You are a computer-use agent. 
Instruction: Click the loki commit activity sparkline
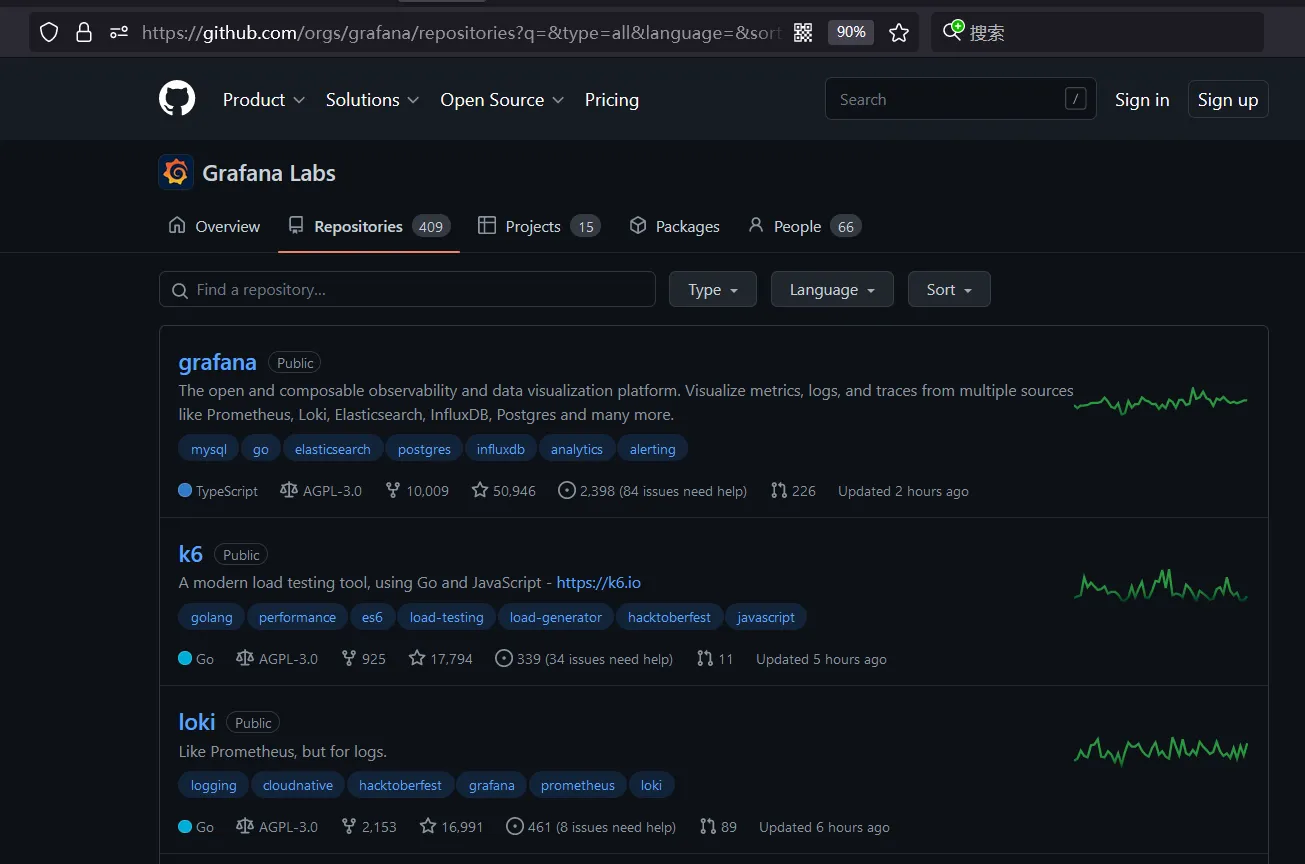1161,750
